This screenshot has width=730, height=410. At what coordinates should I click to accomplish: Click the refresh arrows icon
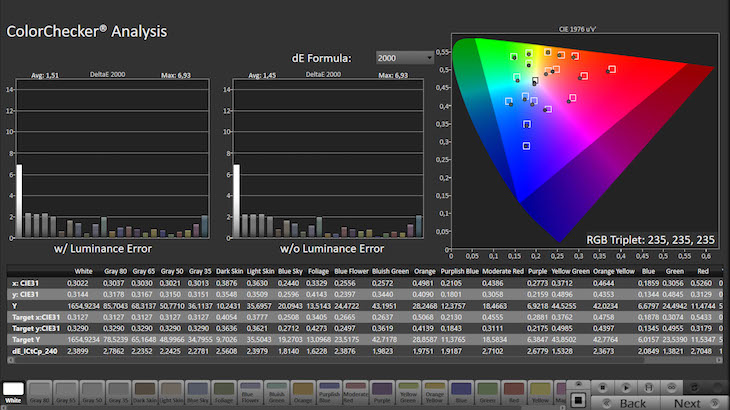694,387
